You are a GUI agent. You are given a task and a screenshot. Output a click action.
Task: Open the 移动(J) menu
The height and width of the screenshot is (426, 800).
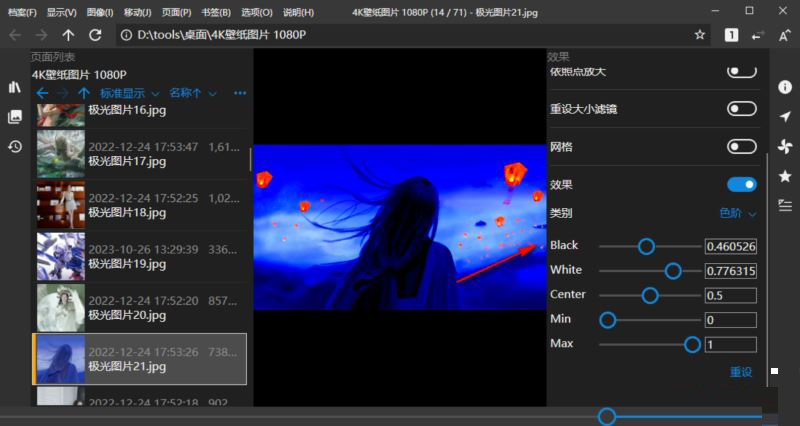137,12
